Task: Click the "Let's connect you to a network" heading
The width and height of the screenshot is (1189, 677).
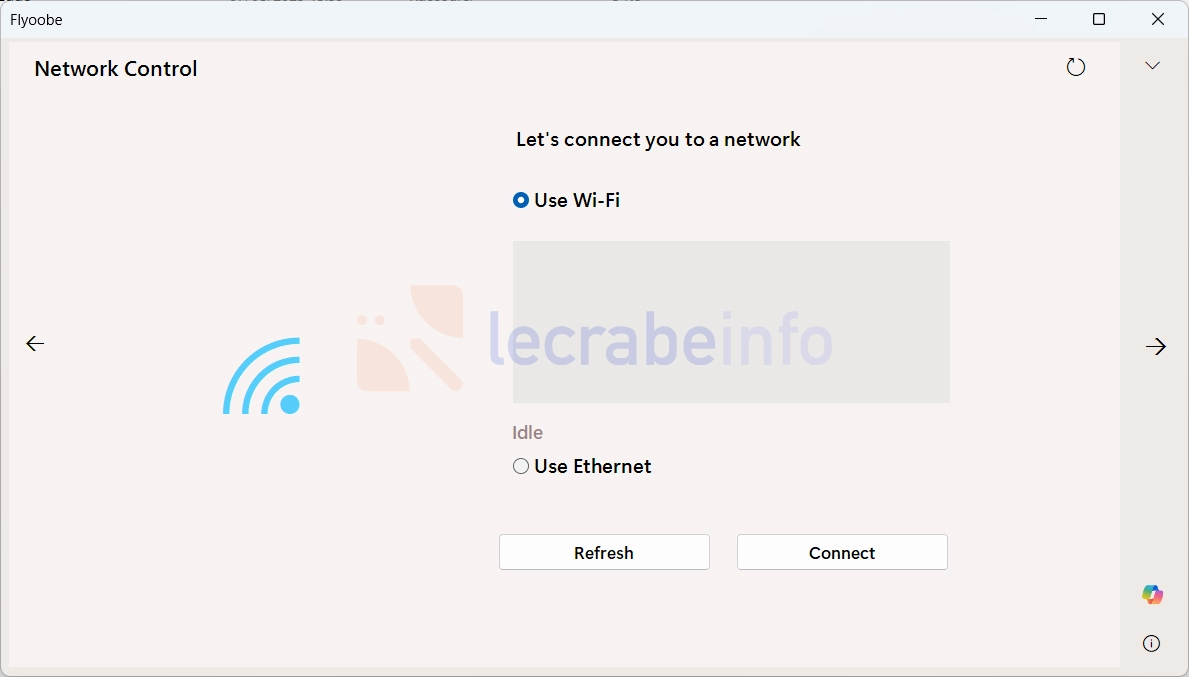Action: [658, 139]
